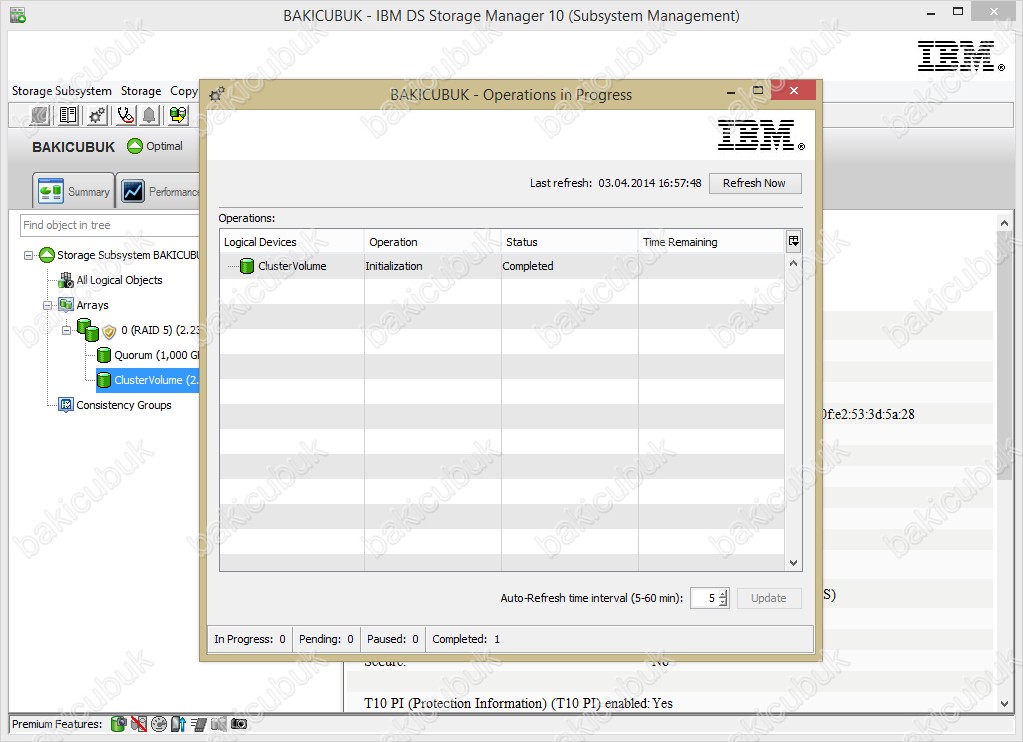Image resolution: width=1023 pixels, height=742 pixels.
Task: Close the Operations in Progress dialog
Action: 794,90
